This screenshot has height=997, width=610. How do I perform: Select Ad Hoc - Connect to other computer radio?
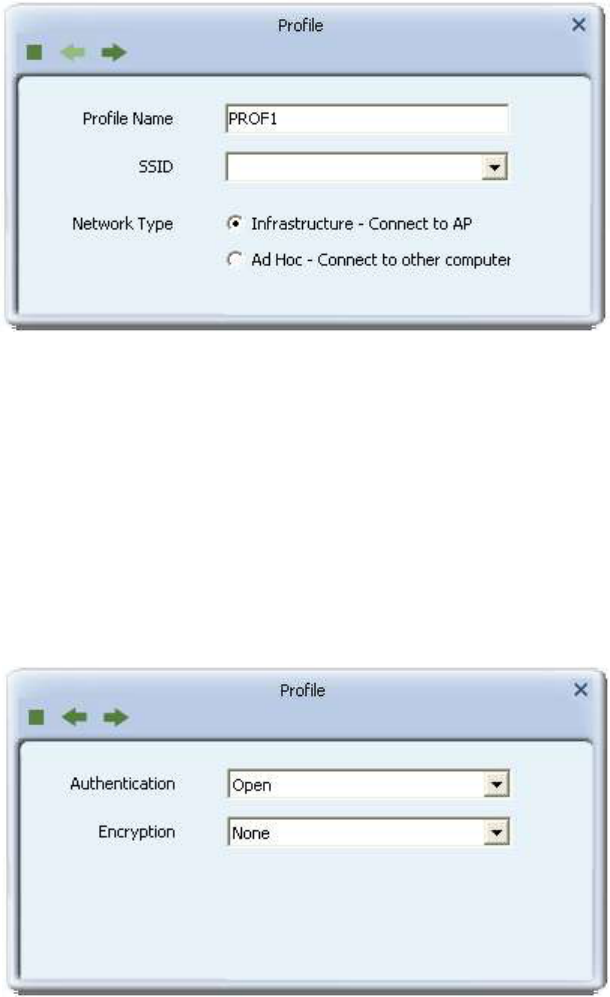[x=235, y=259]
